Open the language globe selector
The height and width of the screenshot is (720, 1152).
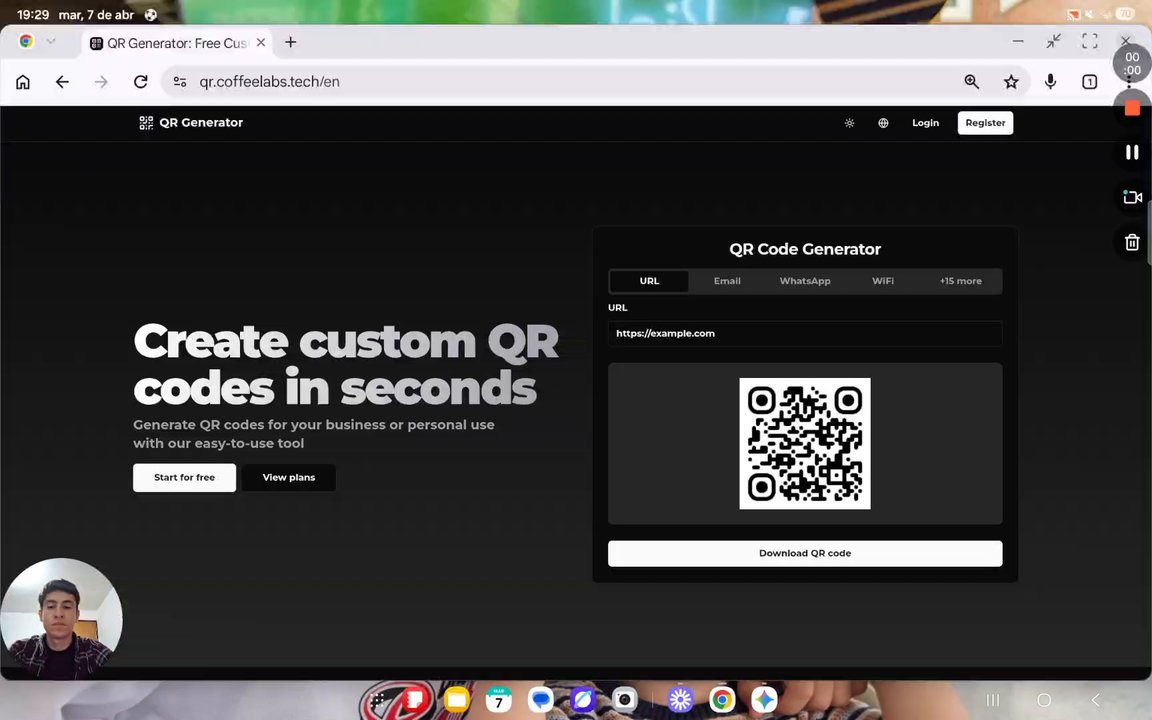(x=883, y=123)
